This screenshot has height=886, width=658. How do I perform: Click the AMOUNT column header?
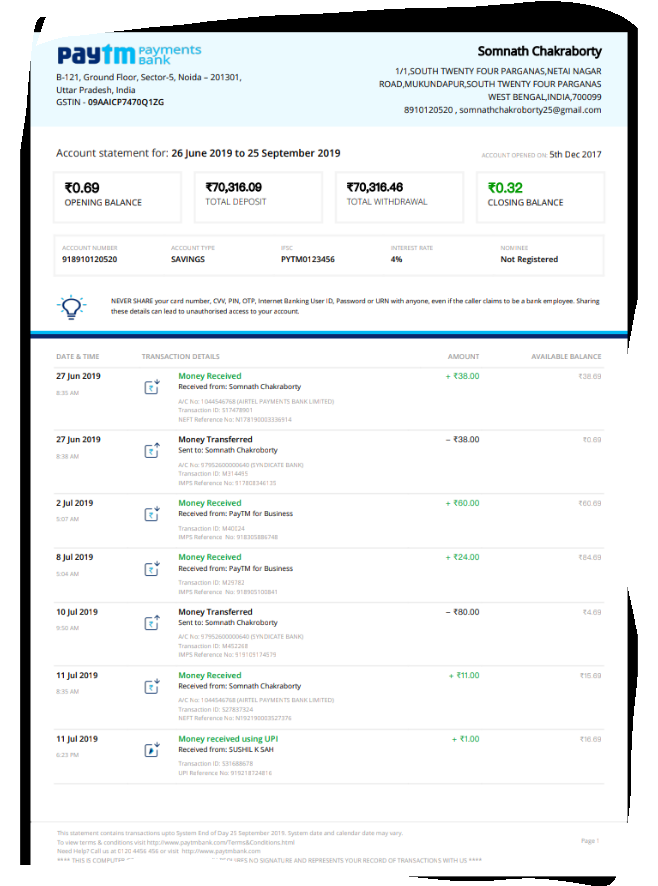[464, 357]
